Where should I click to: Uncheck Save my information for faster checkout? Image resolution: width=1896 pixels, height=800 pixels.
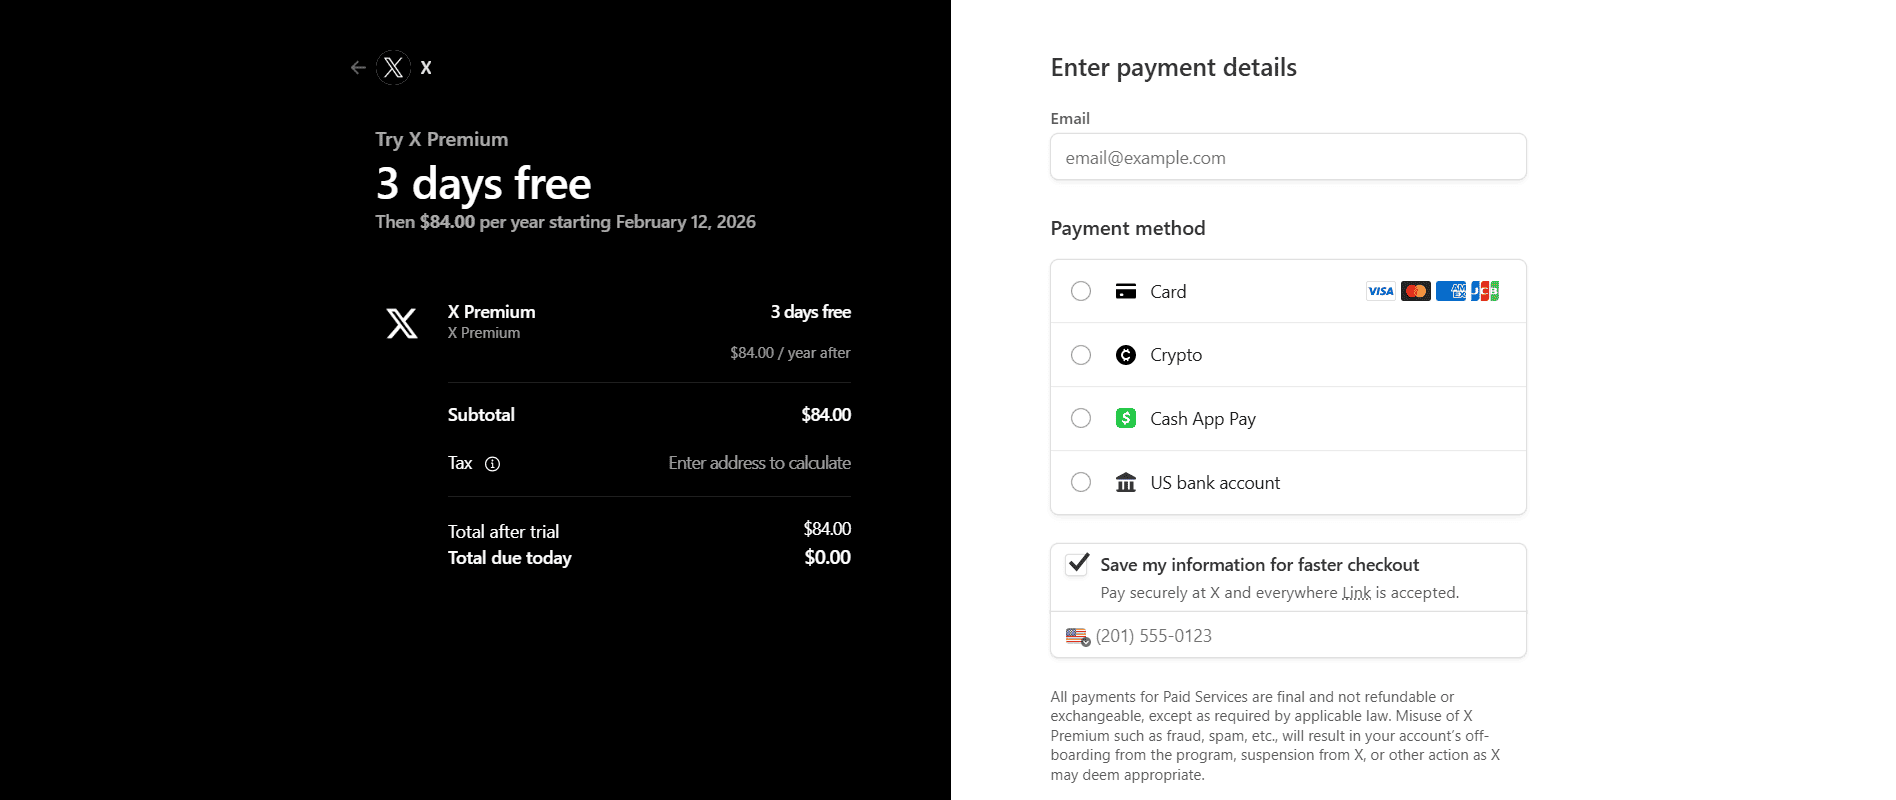(1077, 564)
